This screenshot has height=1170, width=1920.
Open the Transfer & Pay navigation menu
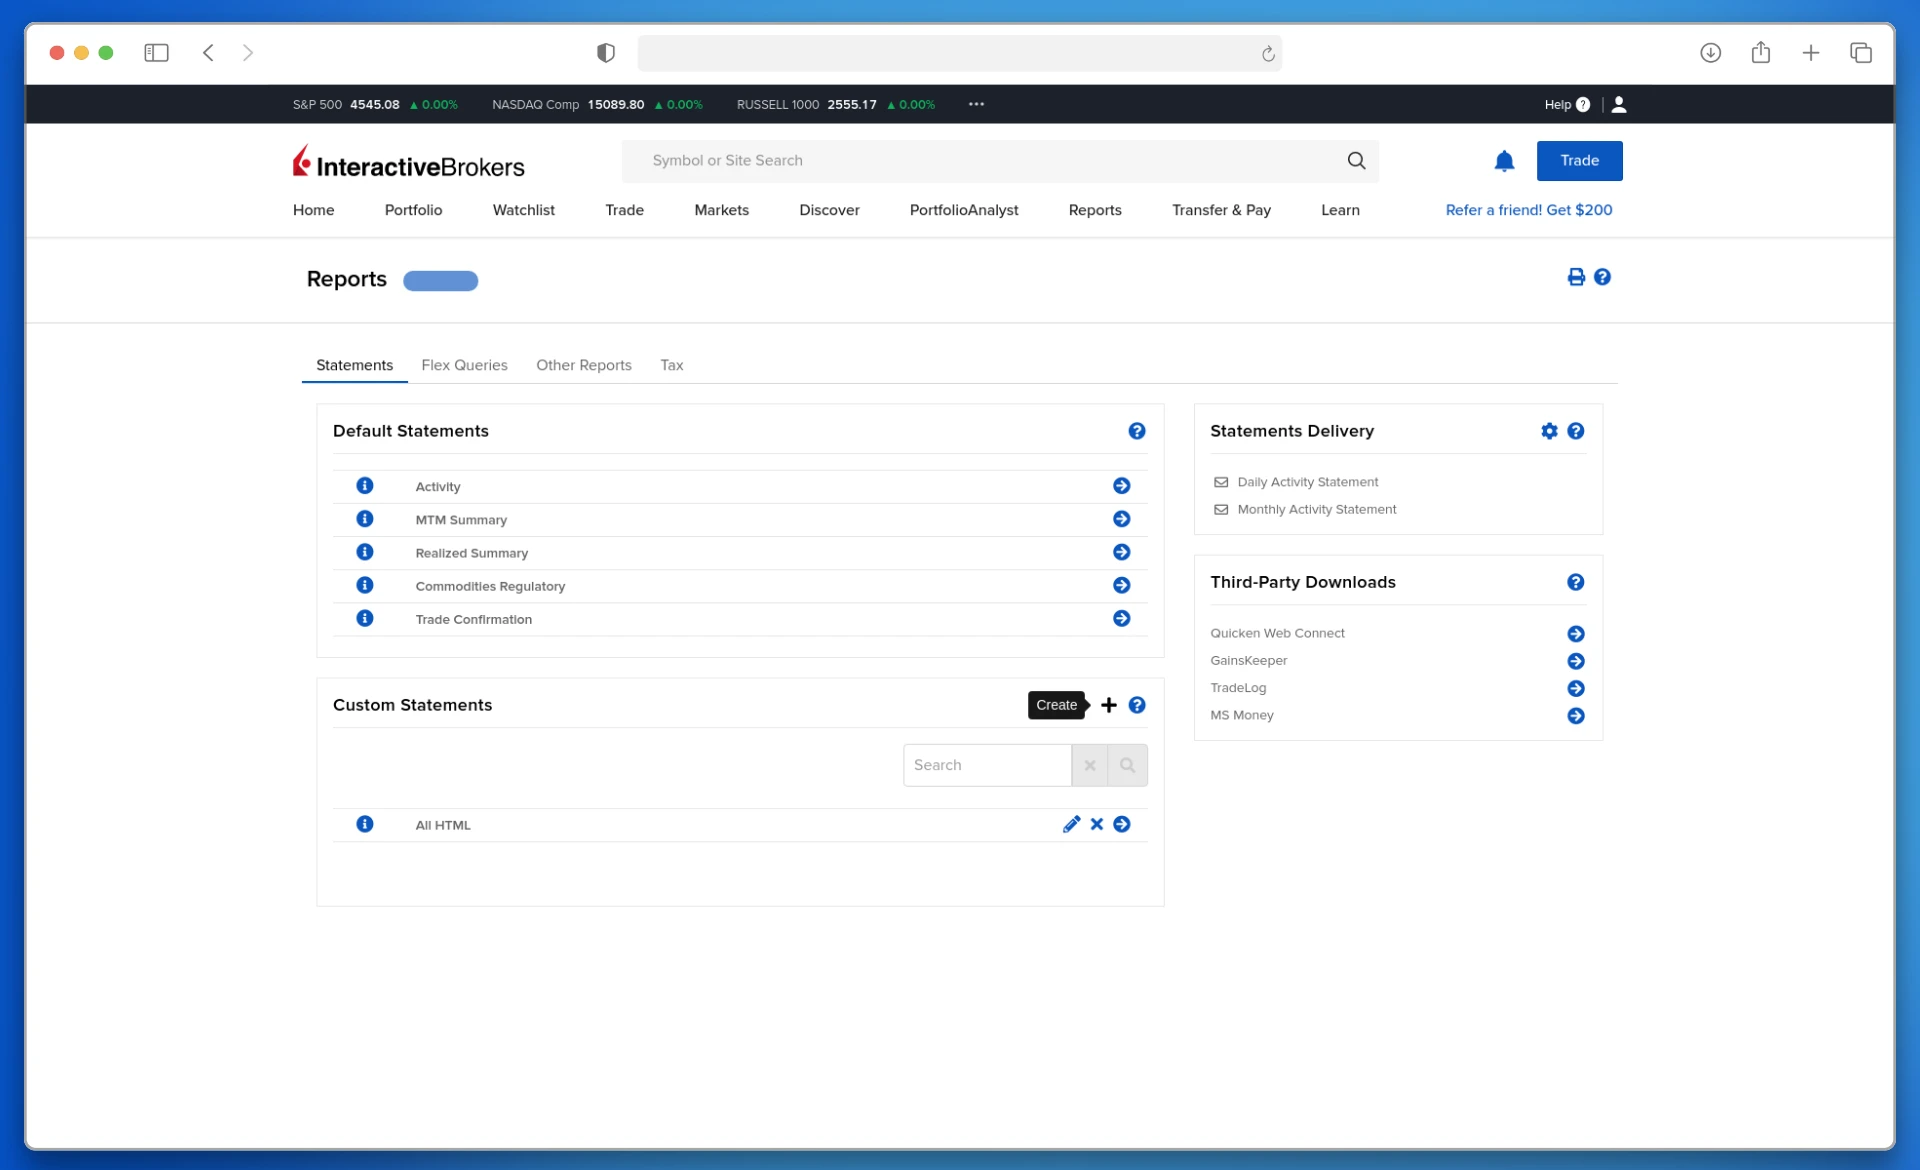point(1221,210)
